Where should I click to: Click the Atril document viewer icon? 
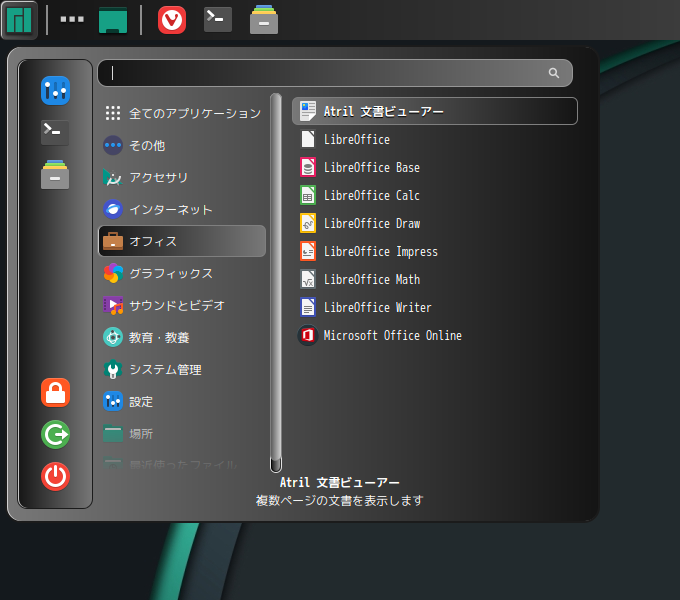(x=308, y=111)
